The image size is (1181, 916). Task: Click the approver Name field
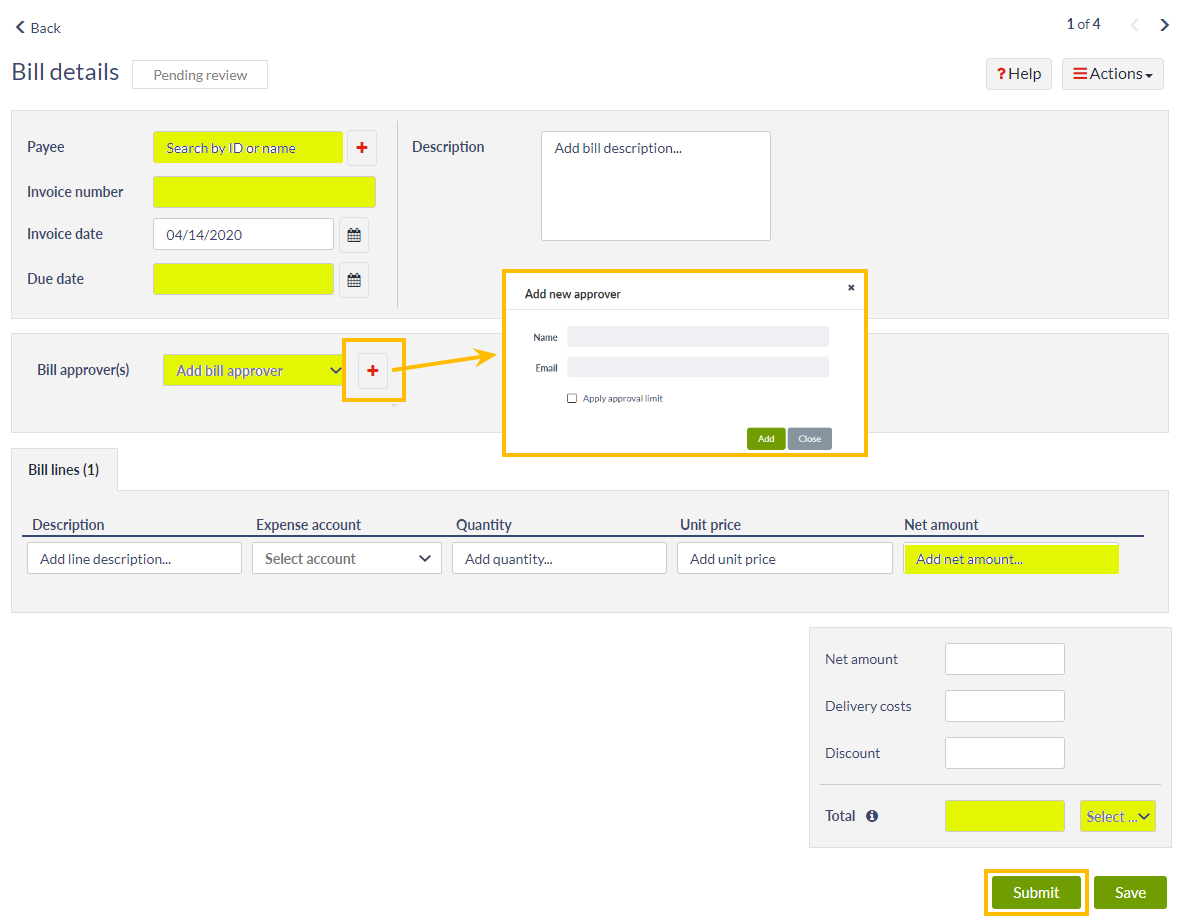point(698,336)
